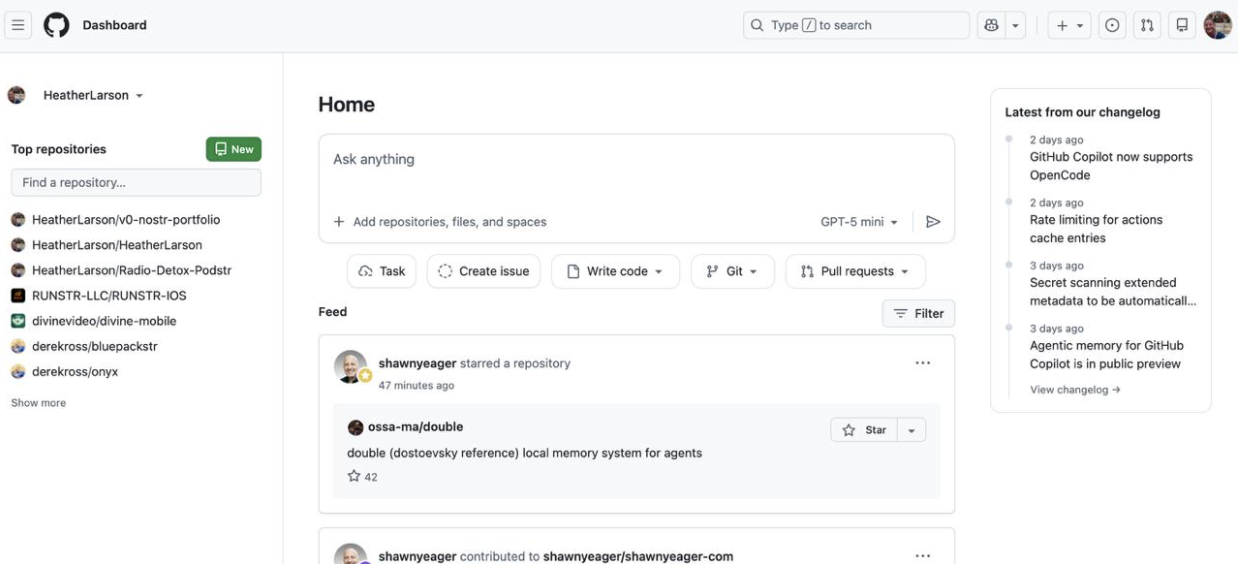1238x564 pixels.
Task: Click the divine-mobile repository avatar icon
Action: point(18,321)
